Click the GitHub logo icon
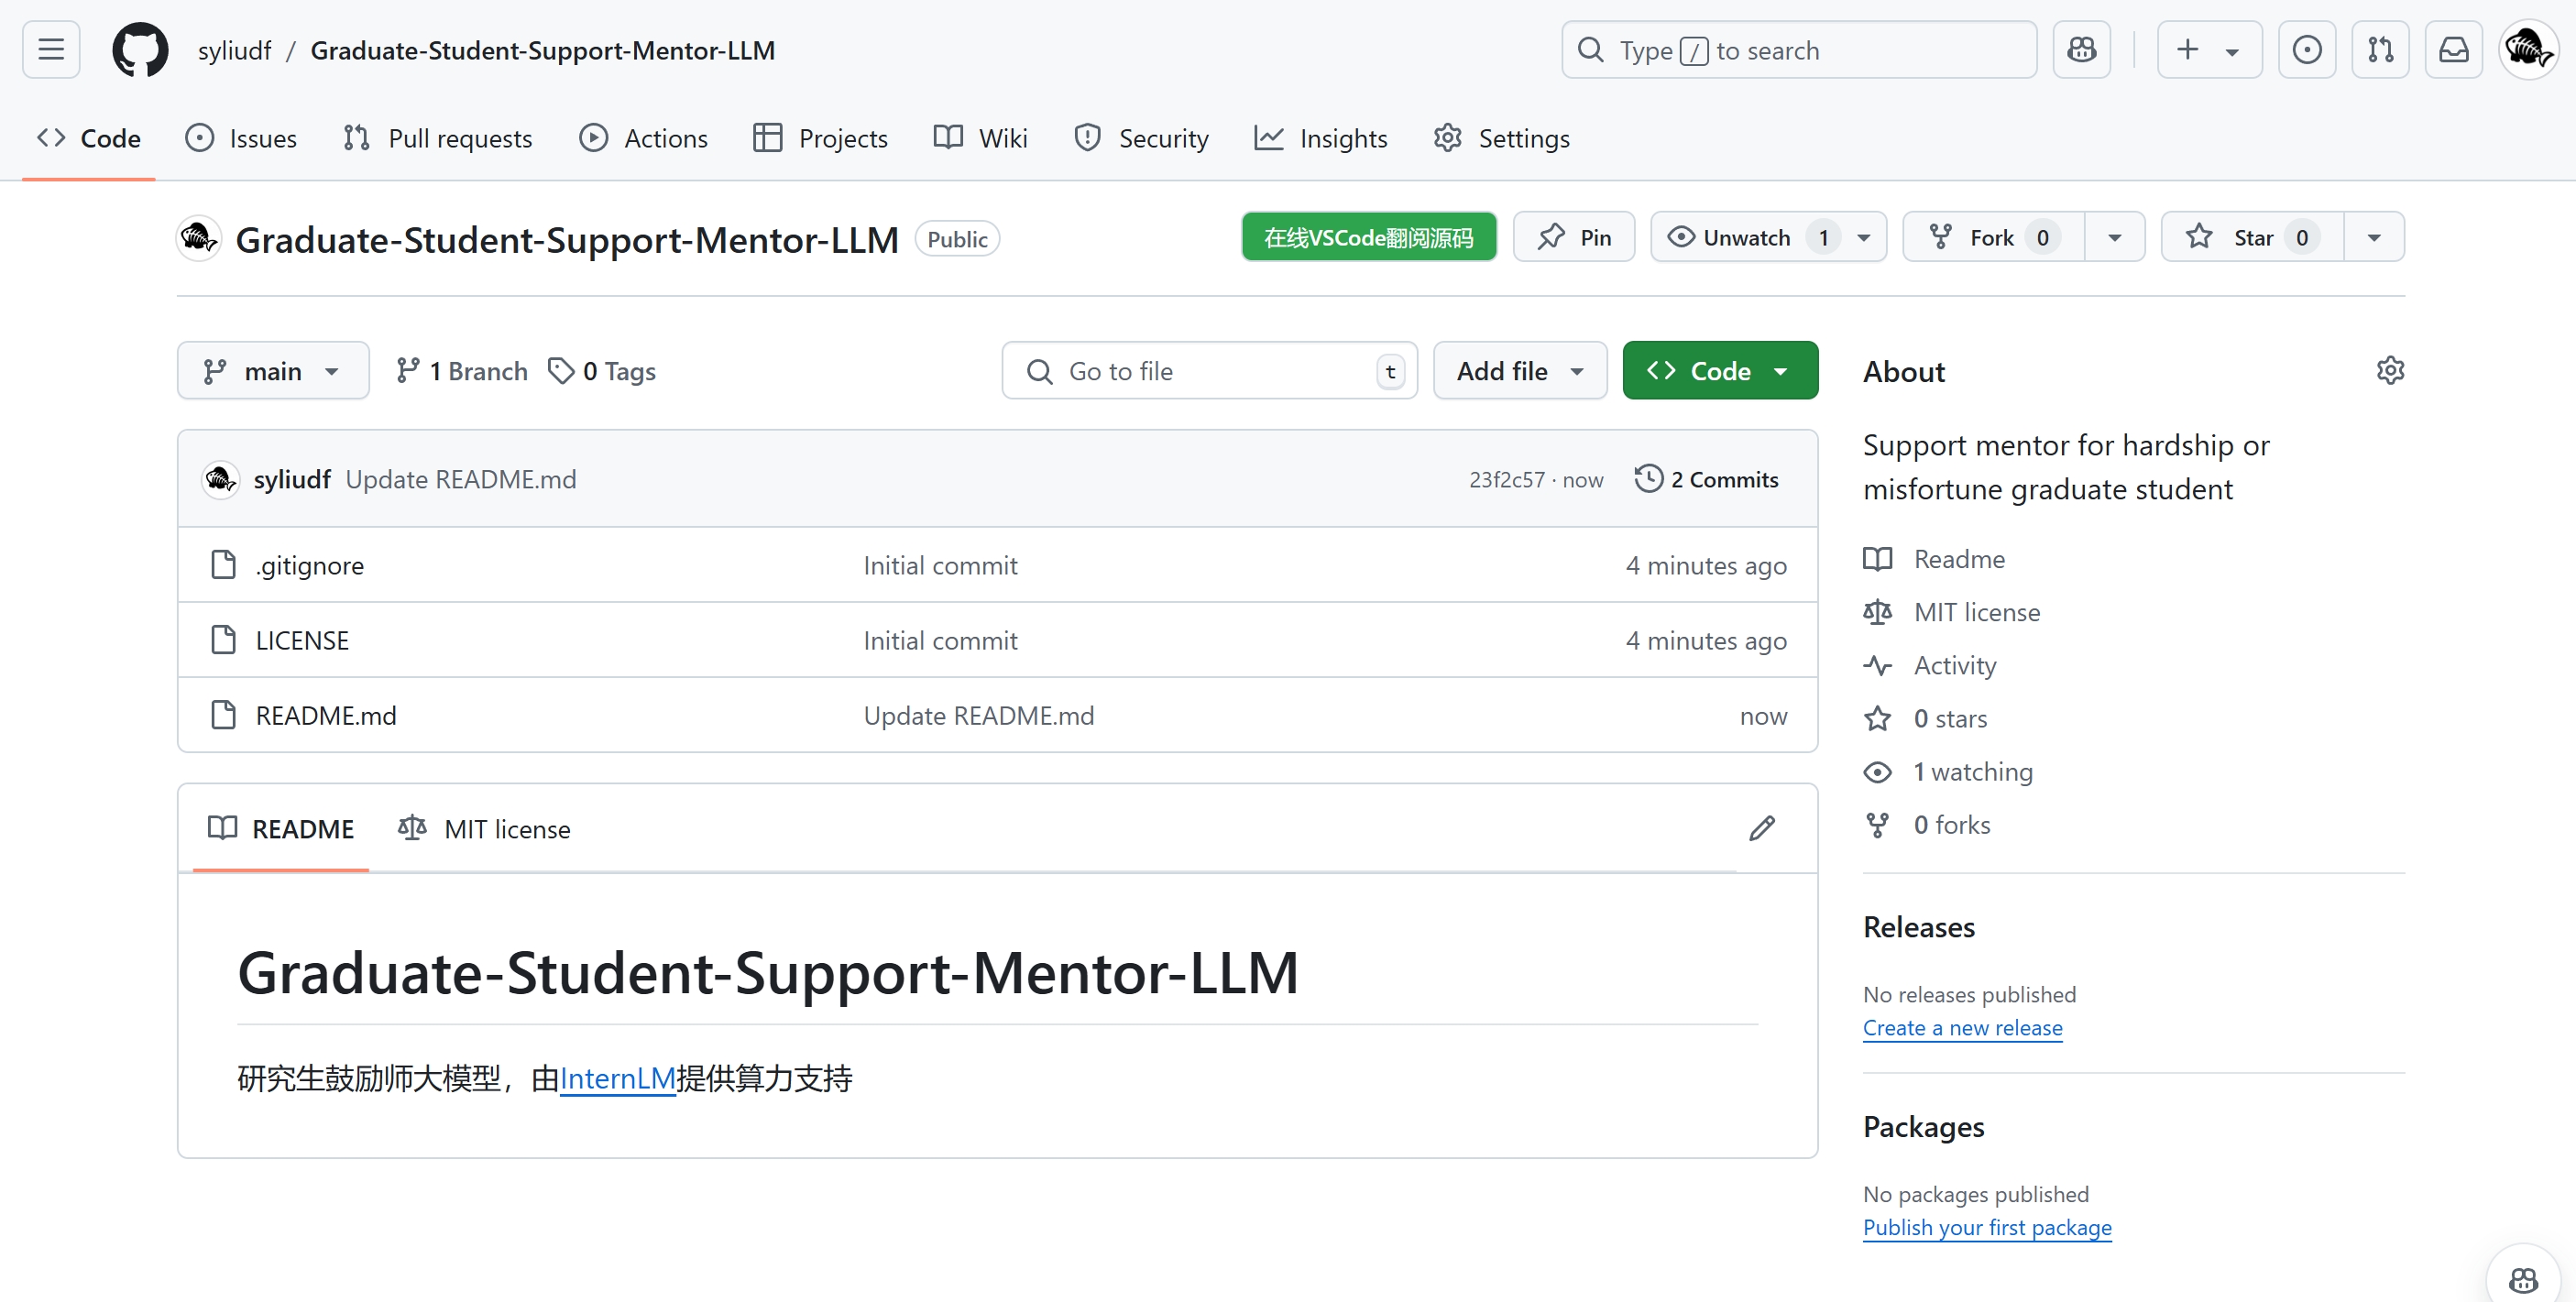Screen dimensions: 2576x1302 coord(140,49)
